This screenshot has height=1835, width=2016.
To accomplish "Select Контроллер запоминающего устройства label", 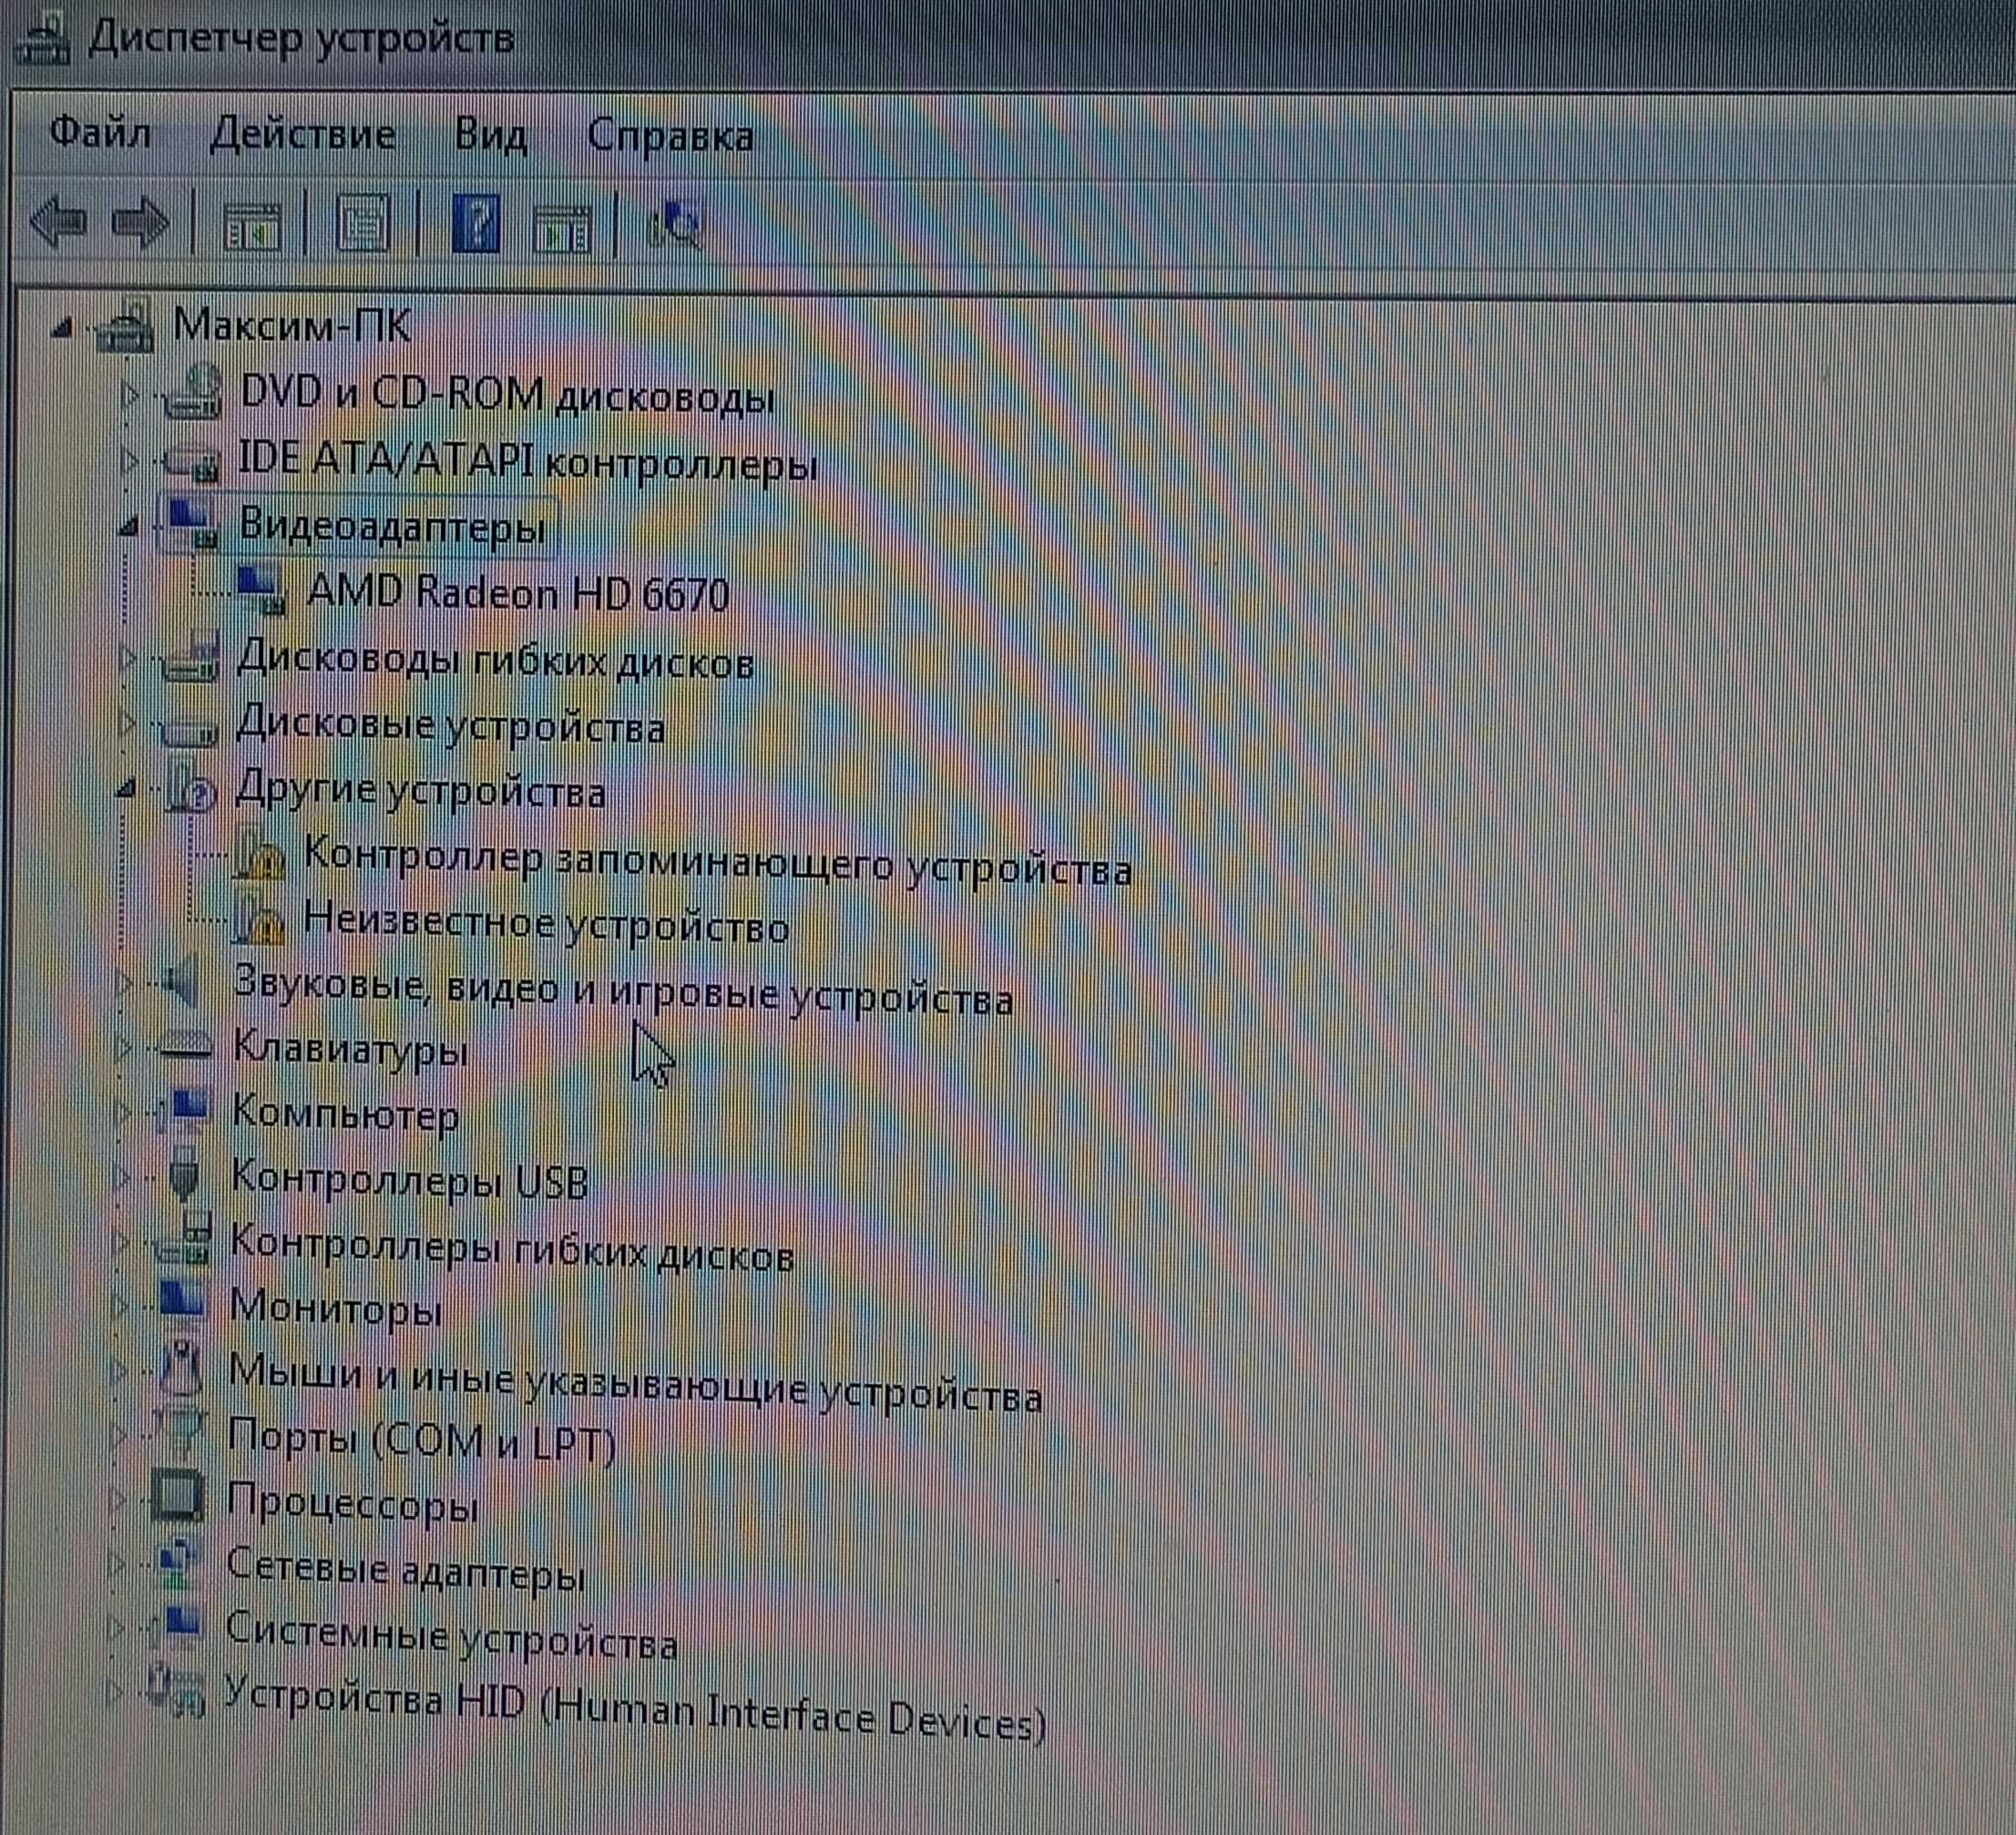I will [x=718, y=864].
